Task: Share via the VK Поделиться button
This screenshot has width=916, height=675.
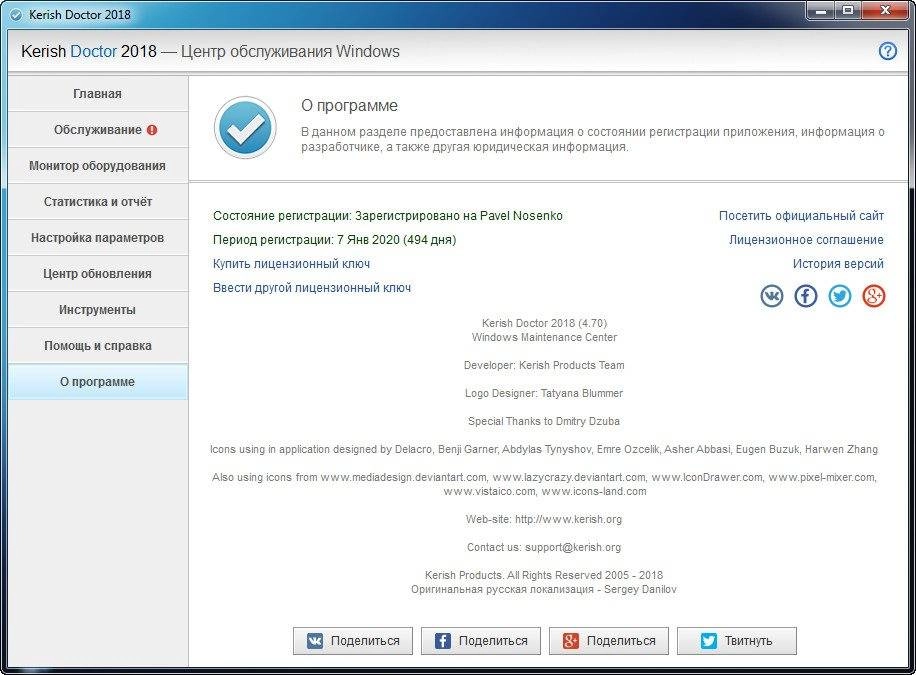Action: pyautogui.click(x=353, y=641)
